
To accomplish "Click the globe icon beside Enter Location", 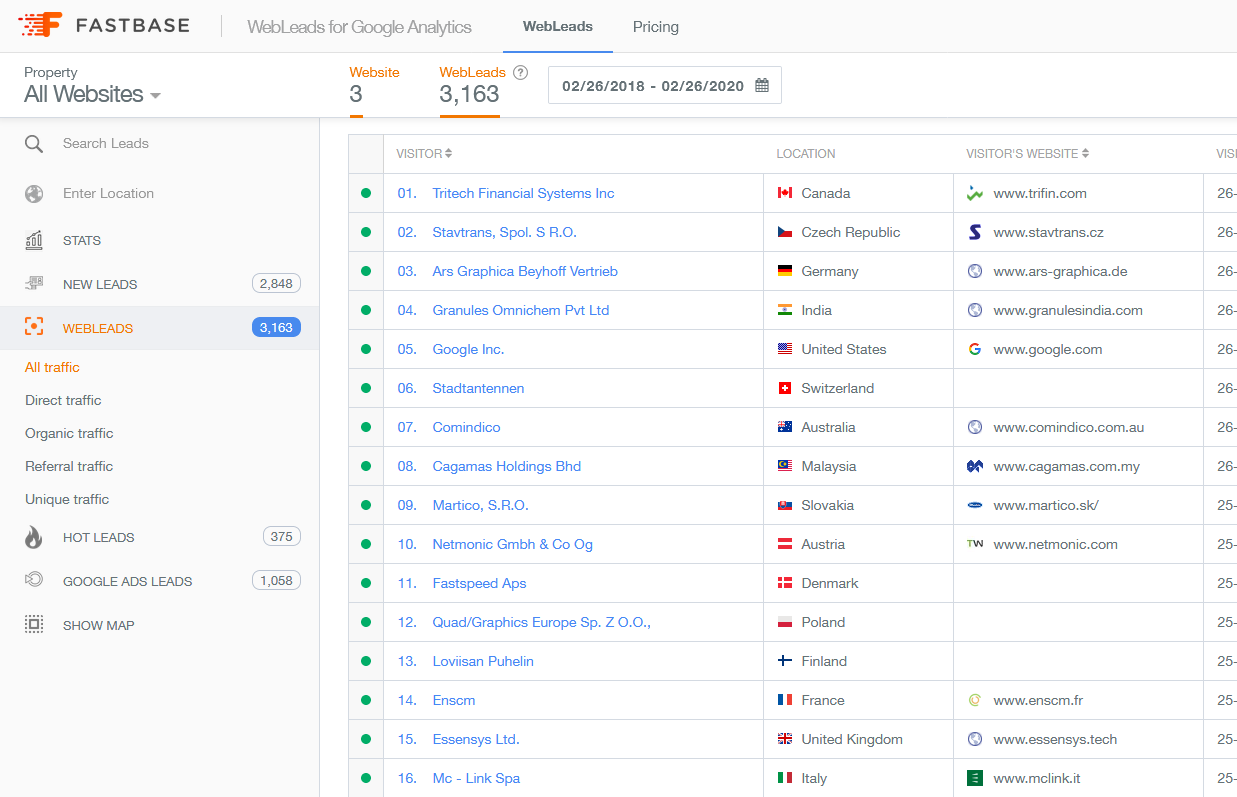I will click(x=34, y=194).
